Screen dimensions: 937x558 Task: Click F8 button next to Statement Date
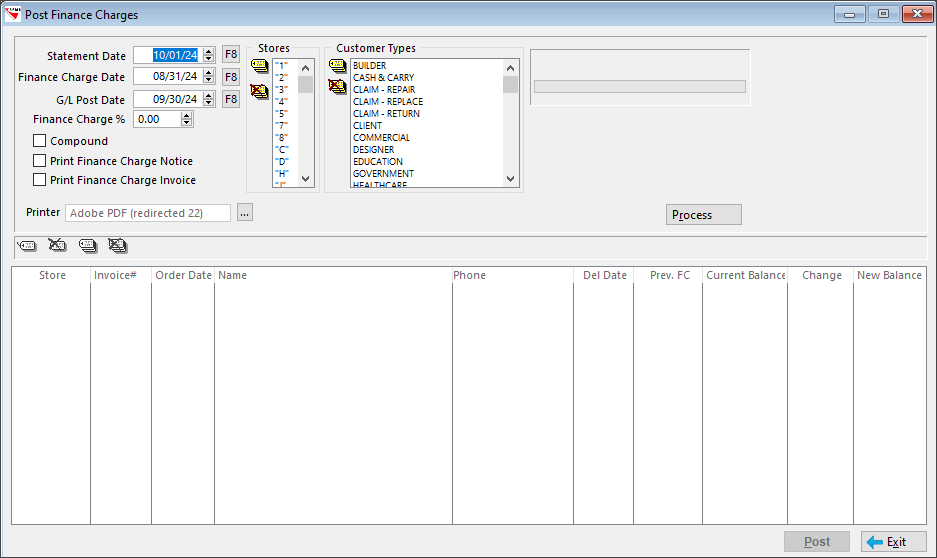click(x=231, y=54)
